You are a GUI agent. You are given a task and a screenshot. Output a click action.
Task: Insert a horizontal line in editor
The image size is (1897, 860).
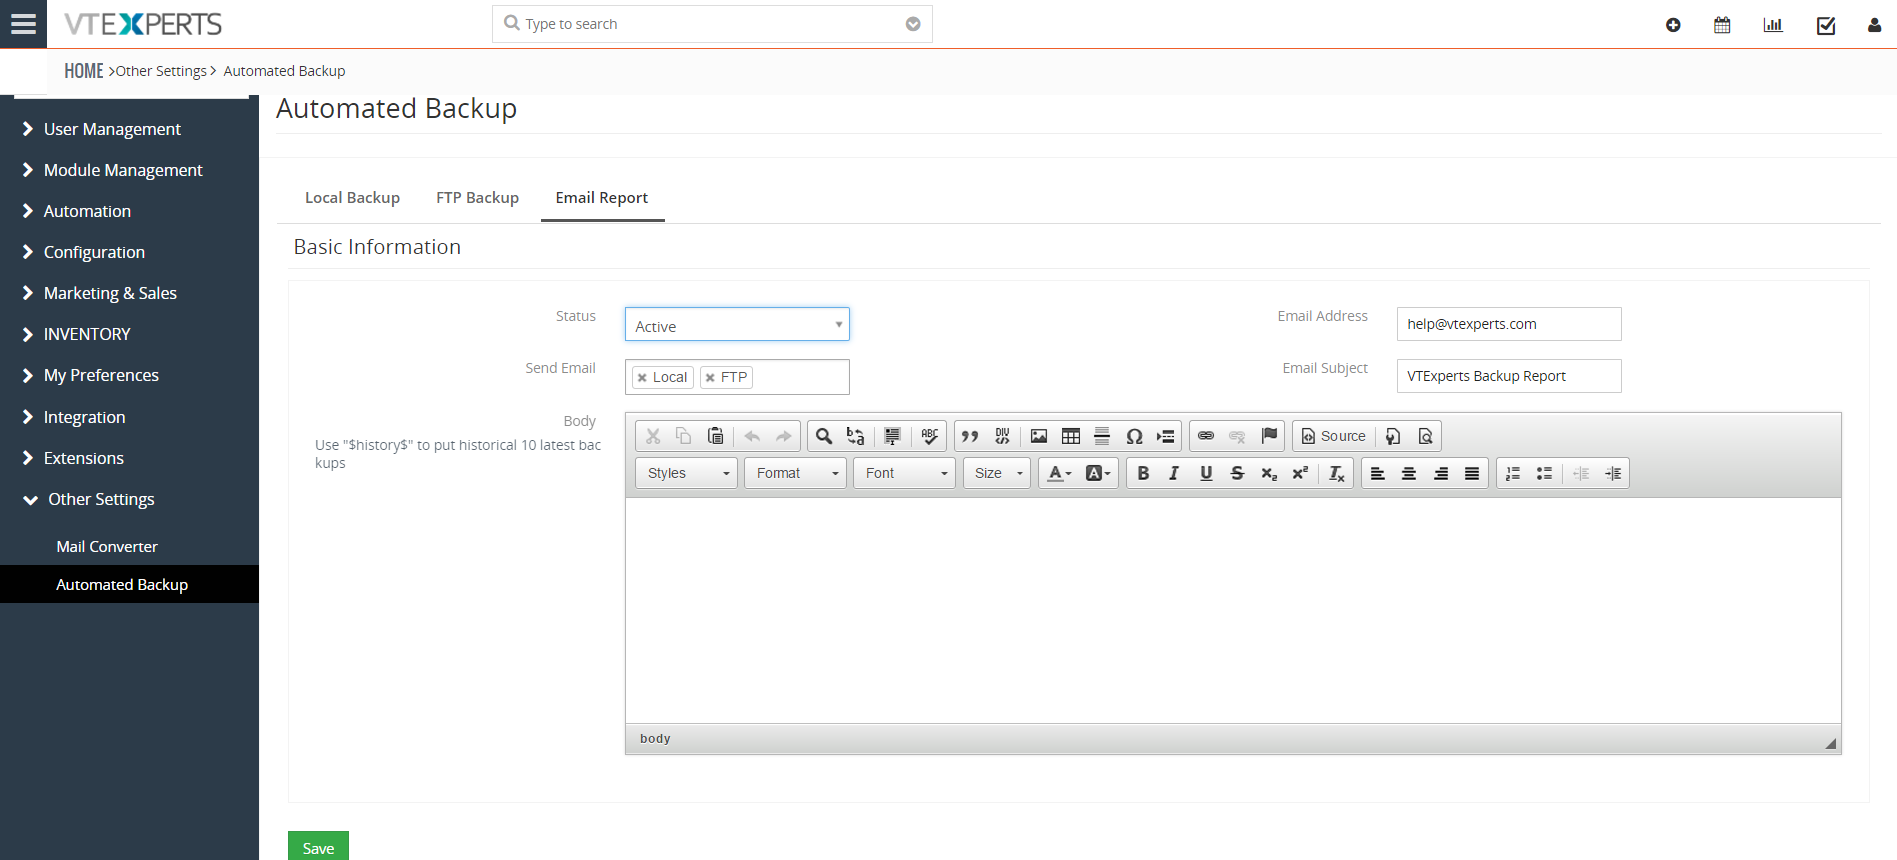click(1102, 436)
